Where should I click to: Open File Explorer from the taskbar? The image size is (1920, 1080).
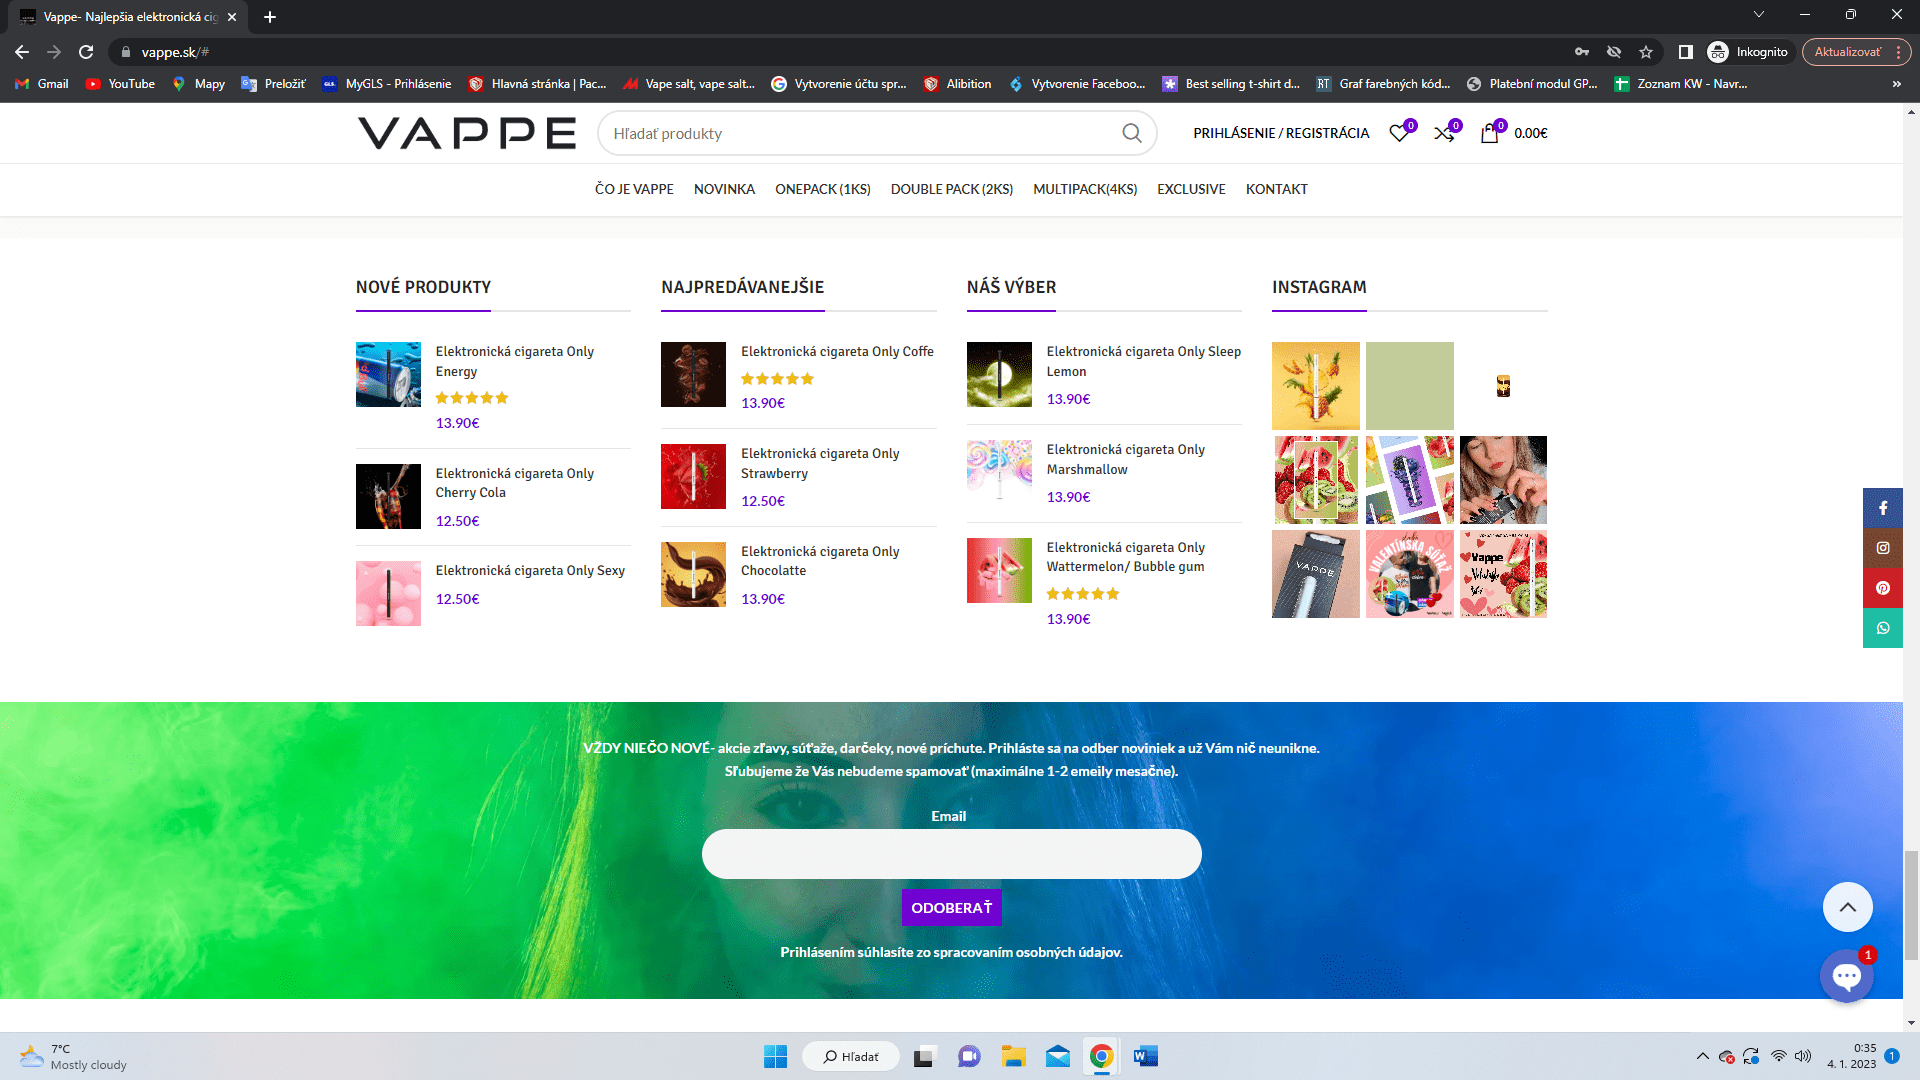click(x=1013, y=1056)
